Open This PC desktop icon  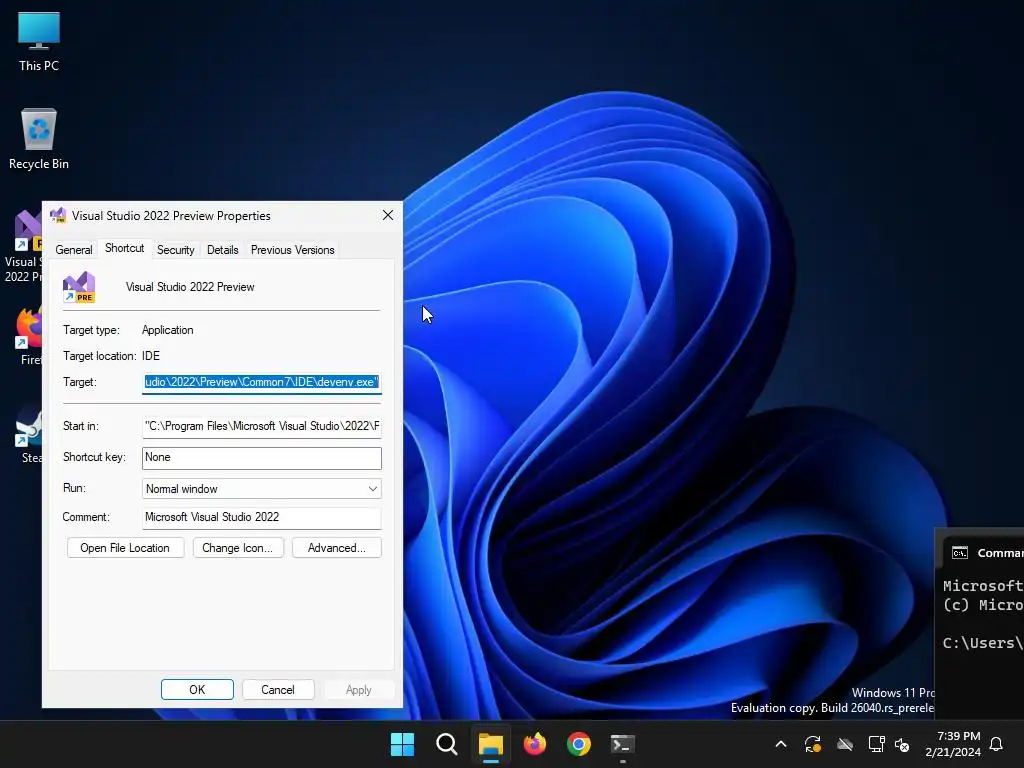[x=39, y=42]
